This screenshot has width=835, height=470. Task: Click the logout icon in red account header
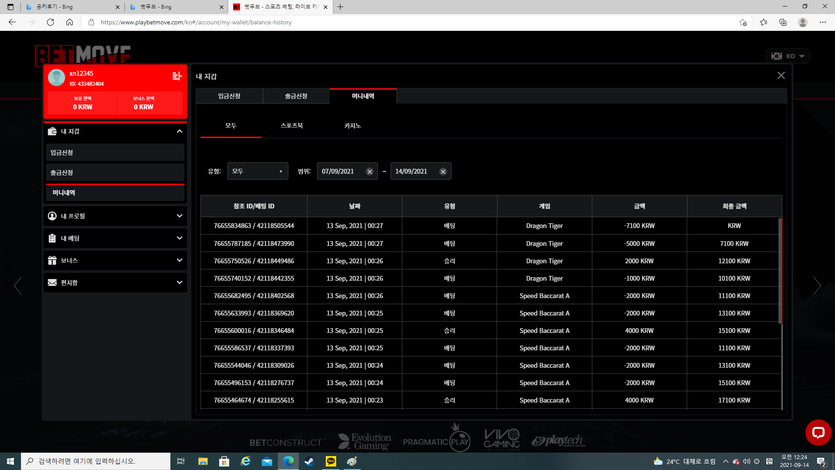click(177, 76)
